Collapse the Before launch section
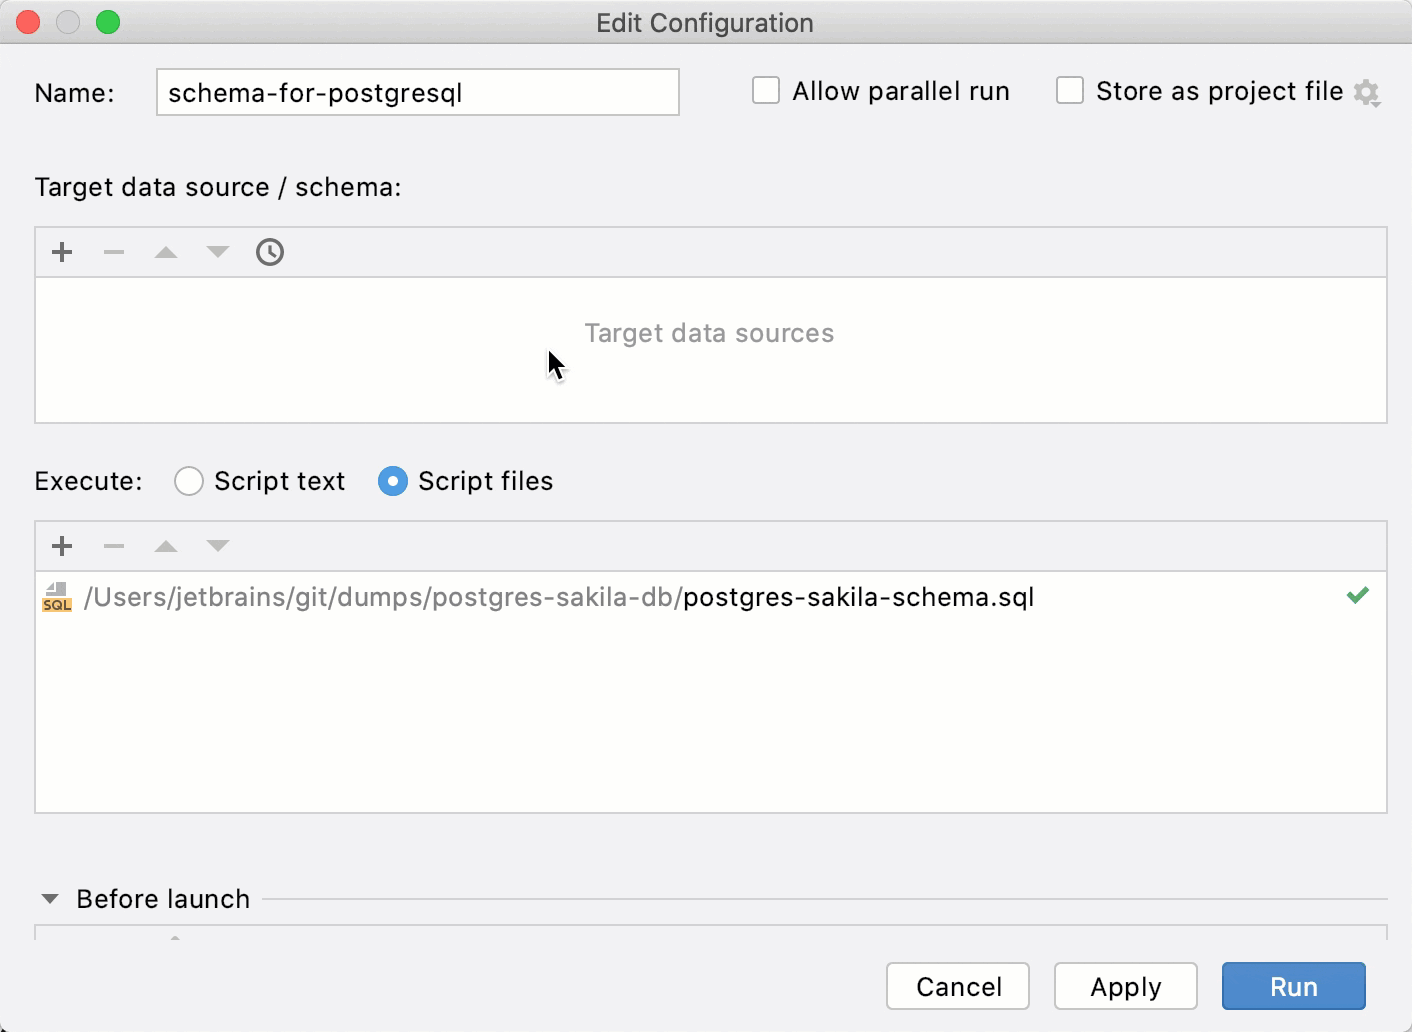This screenshot has height=1032, width=1412. (49, 899)
